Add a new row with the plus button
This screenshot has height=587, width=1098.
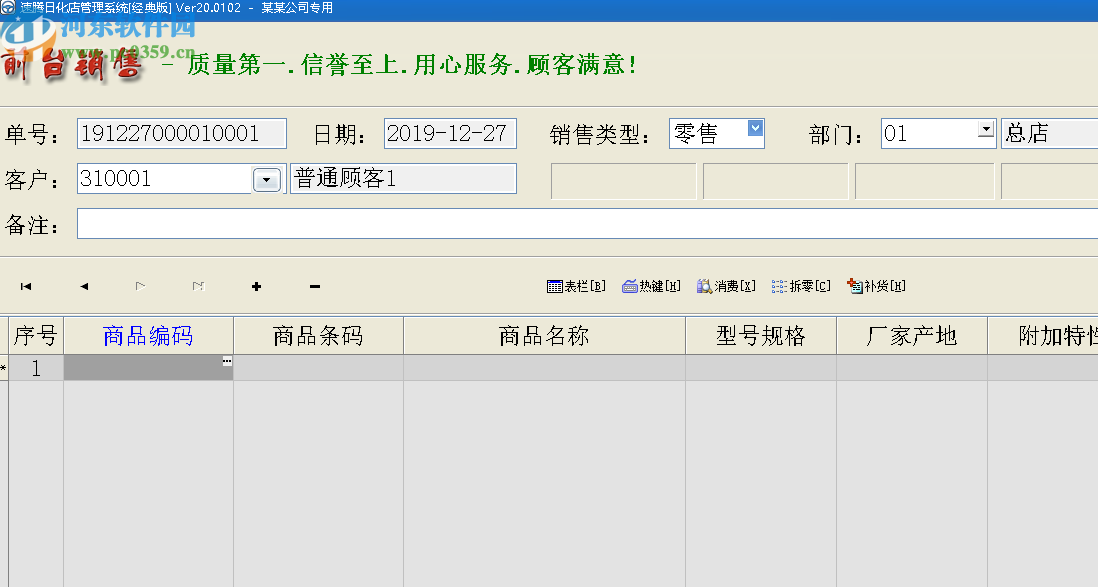pos(256,286)
